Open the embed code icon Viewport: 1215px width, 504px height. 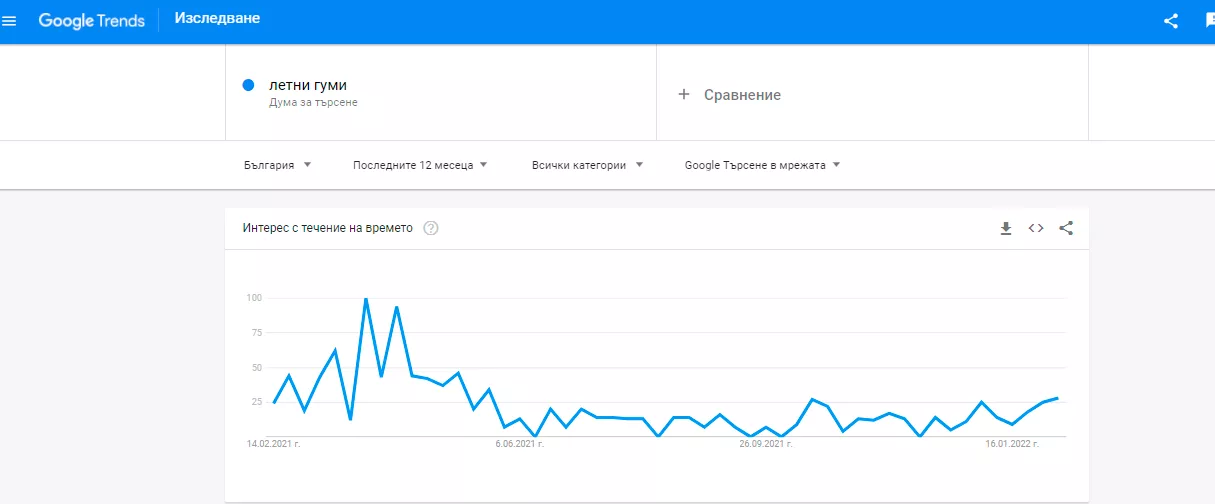point(1036,228)
